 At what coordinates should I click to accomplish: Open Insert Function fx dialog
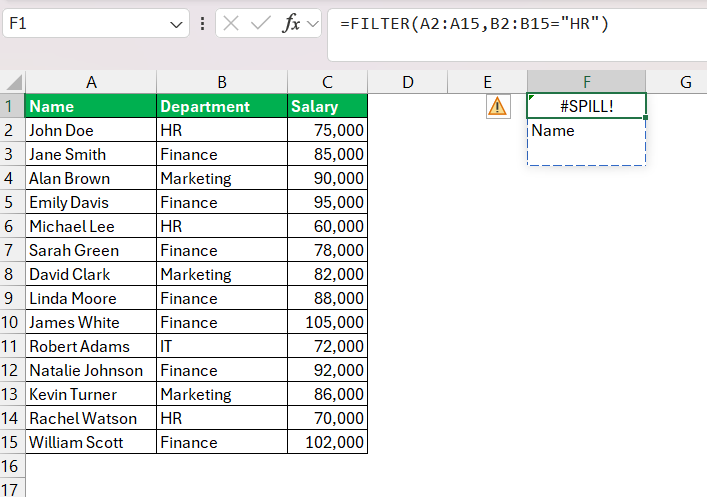click(291, 23)
